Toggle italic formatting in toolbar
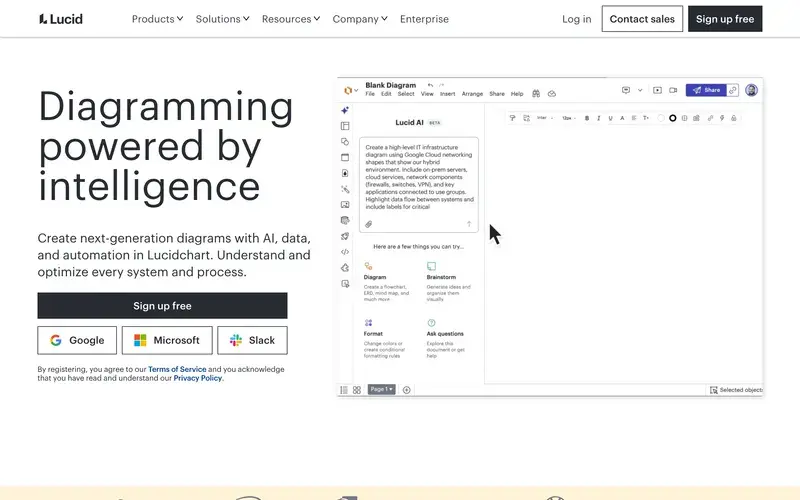This screenshot has height=500, width=800. coord(598,118)
